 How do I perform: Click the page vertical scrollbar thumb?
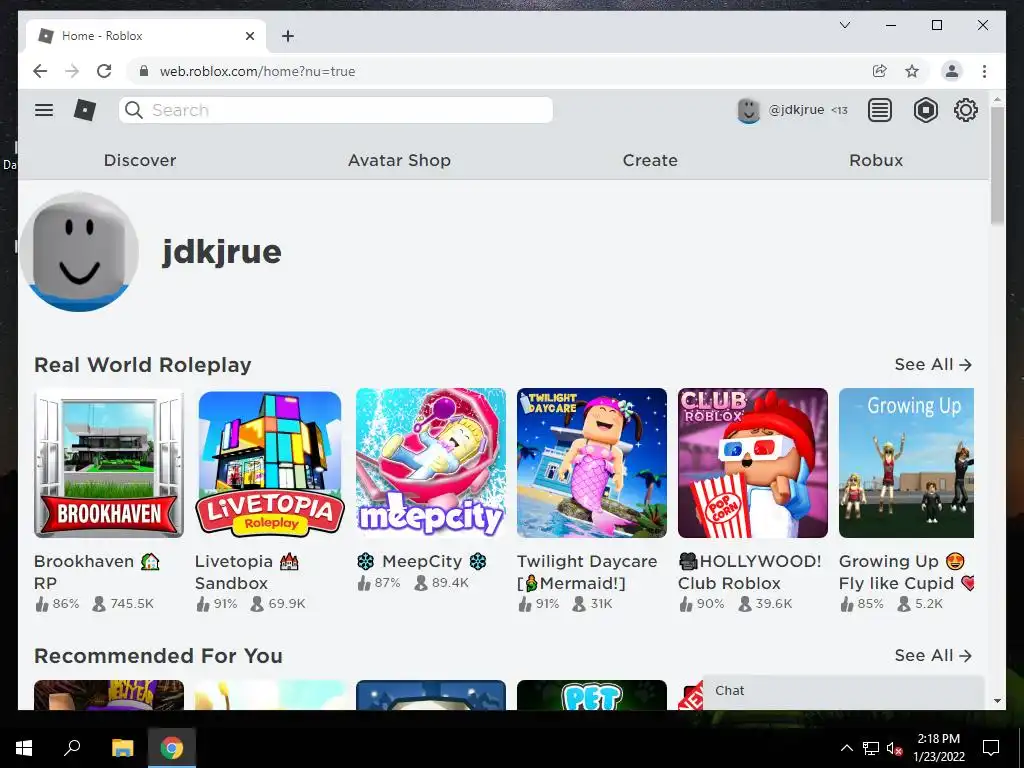pos(997,165)
